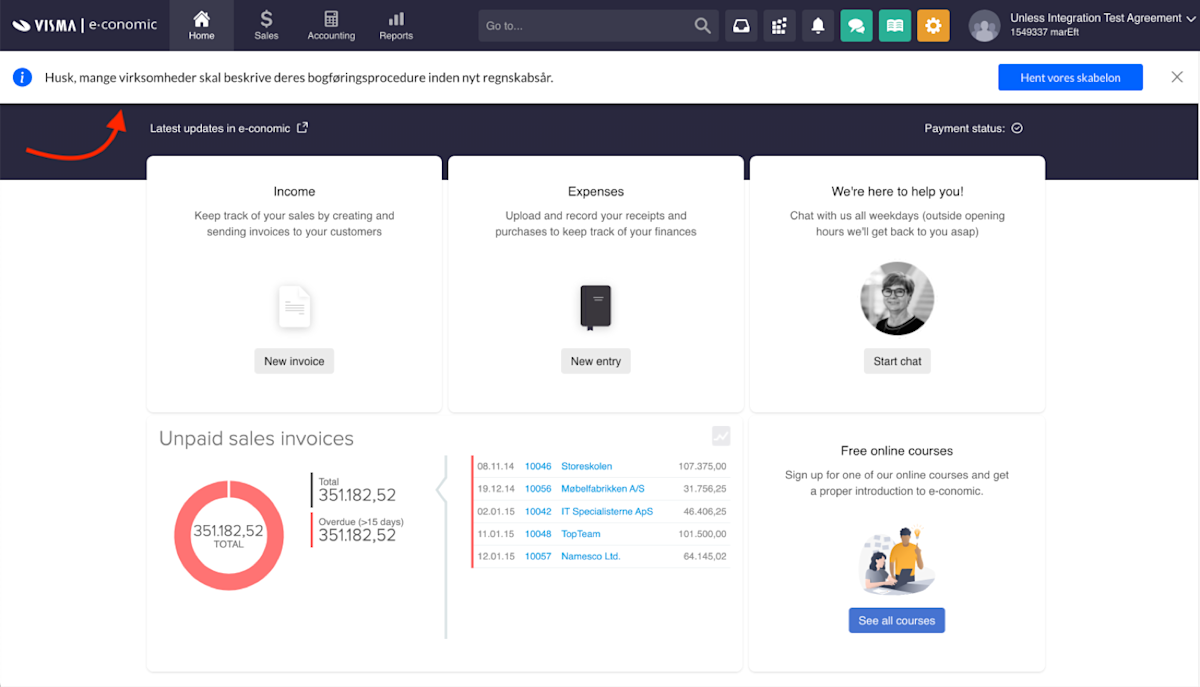Open the inbox tray icon

(x=741, y=25)
